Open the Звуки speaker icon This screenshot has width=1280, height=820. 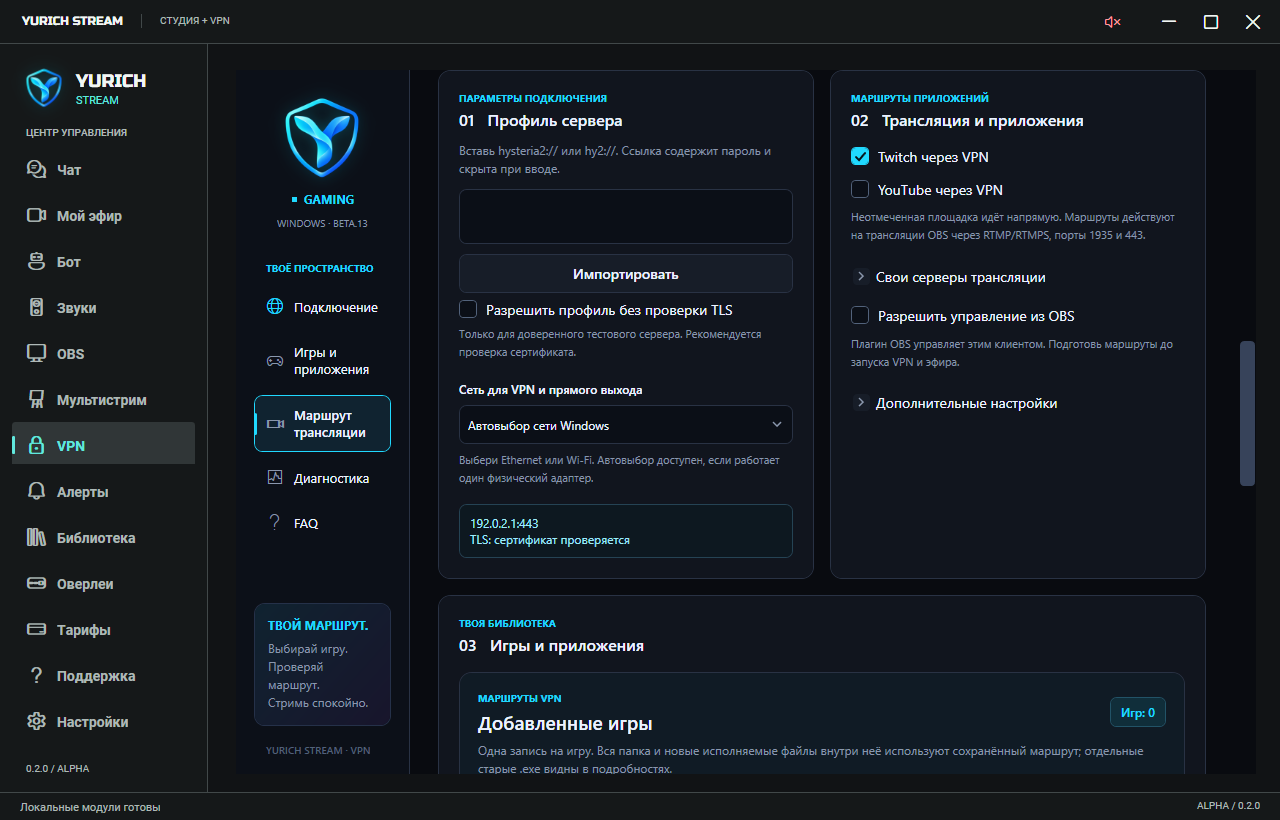pos(37,308)
